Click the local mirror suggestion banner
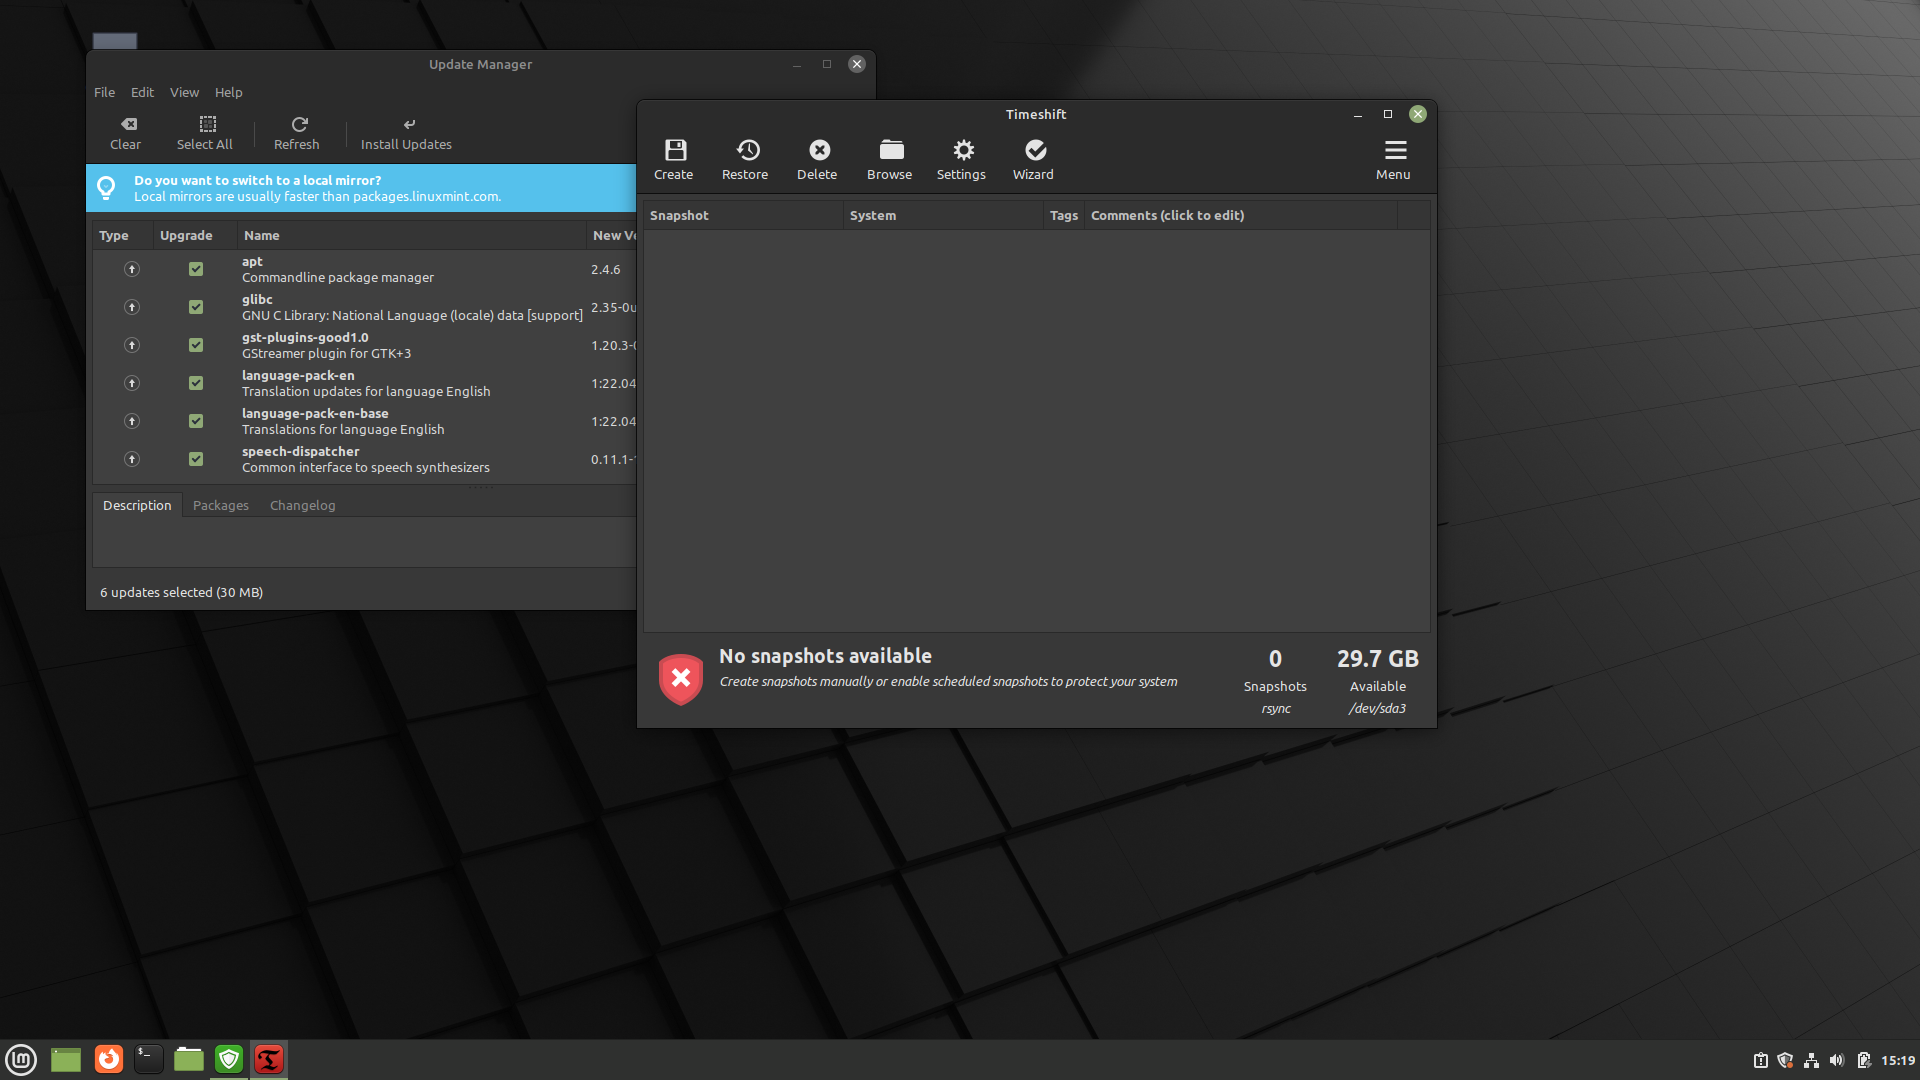The width and height of the screenshot is (1920, 1080). [x=361, y=188]
